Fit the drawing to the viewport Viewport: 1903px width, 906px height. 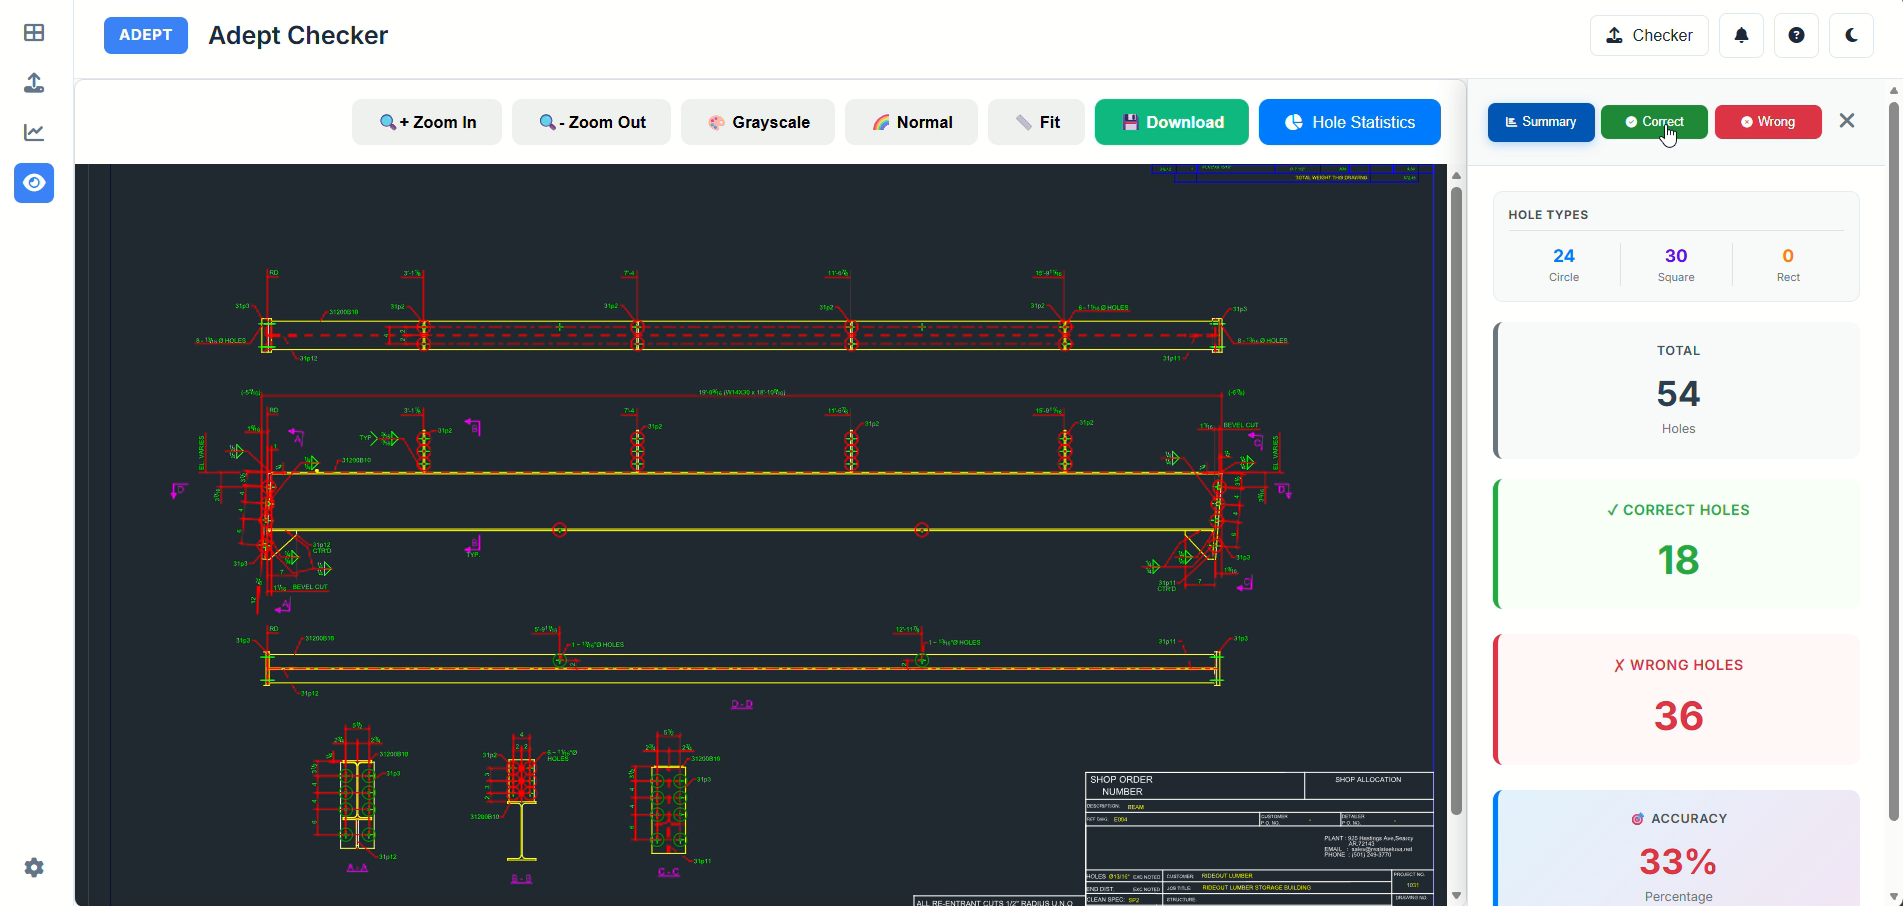click(1035, 121)
